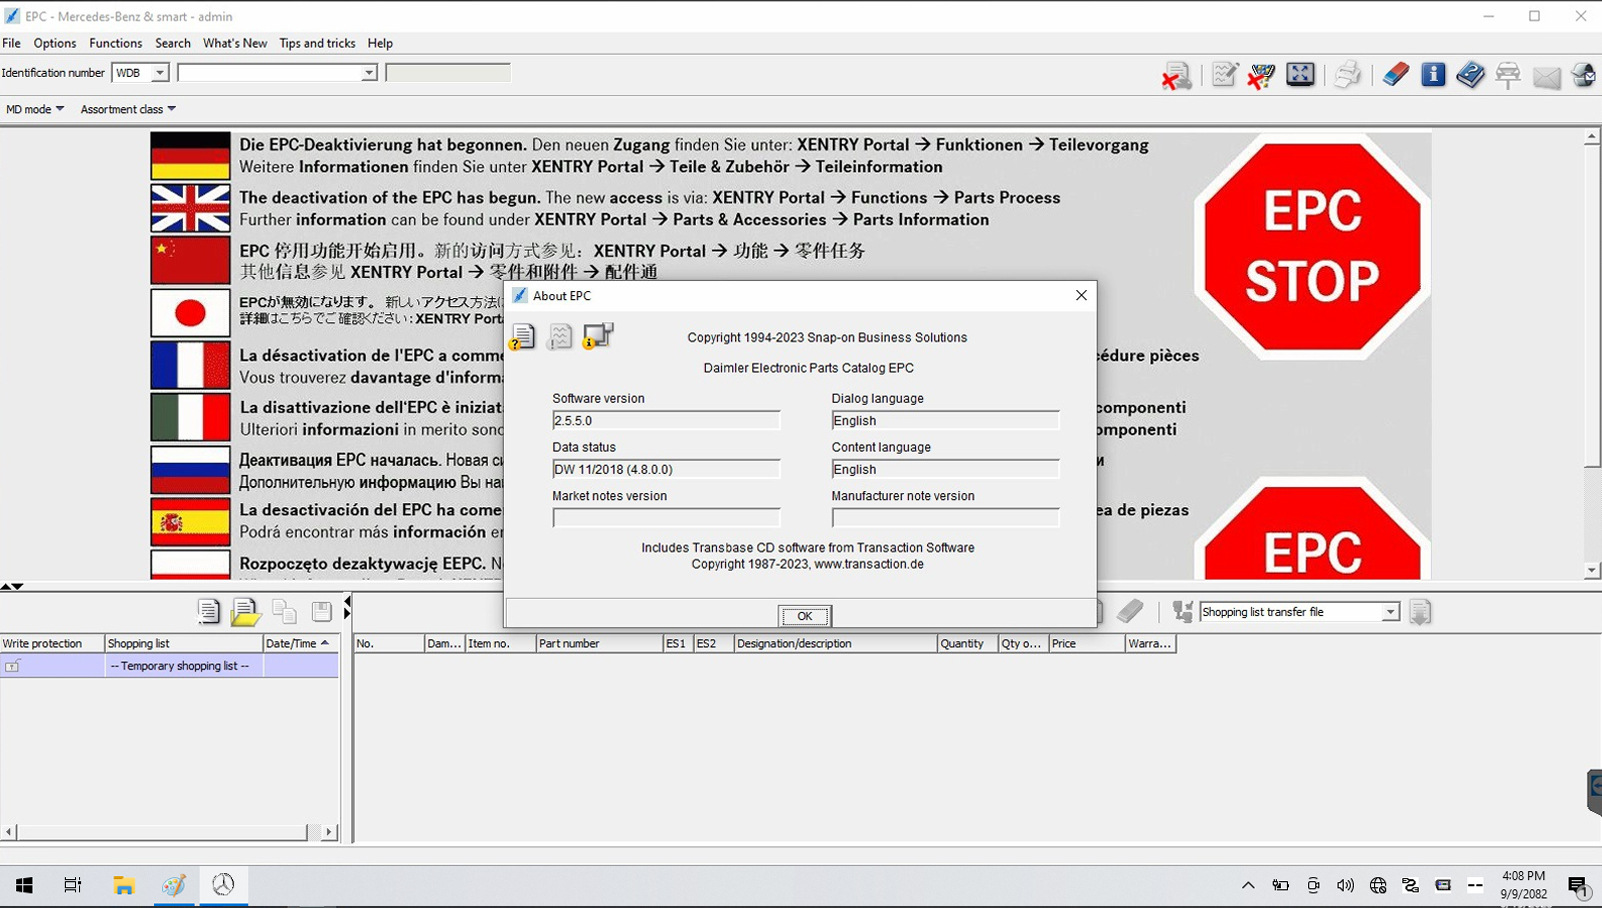Open the Tips and tricks menu
Image resolution: width=1602 pixels, height=908 pixels.
pos(317,43)
